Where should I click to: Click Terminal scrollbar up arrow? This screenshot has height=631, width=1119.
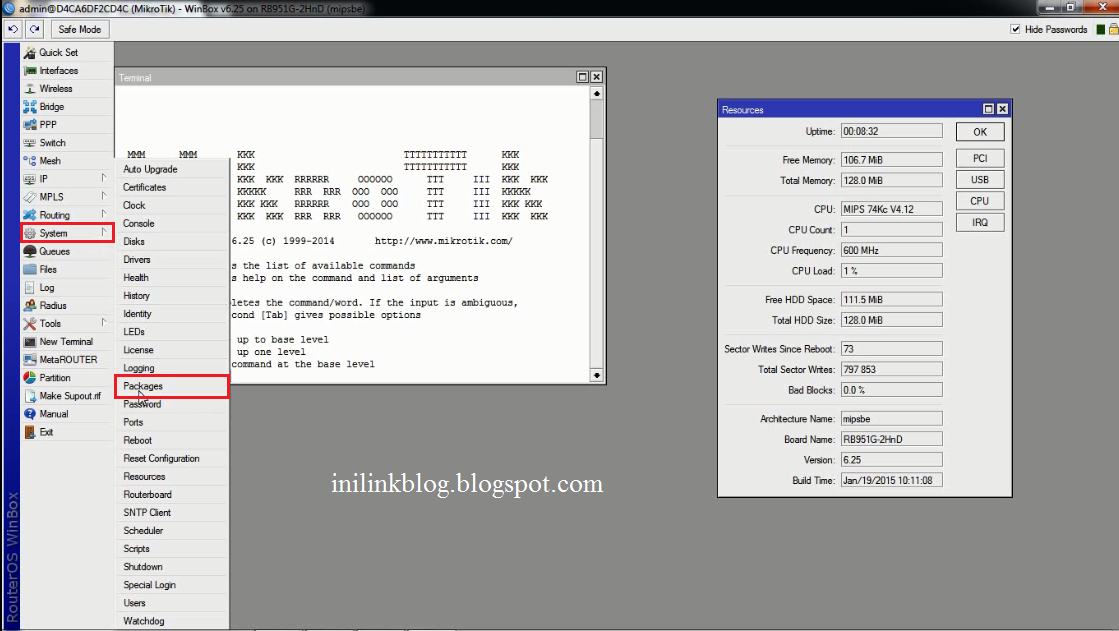(x=597, y=94)
